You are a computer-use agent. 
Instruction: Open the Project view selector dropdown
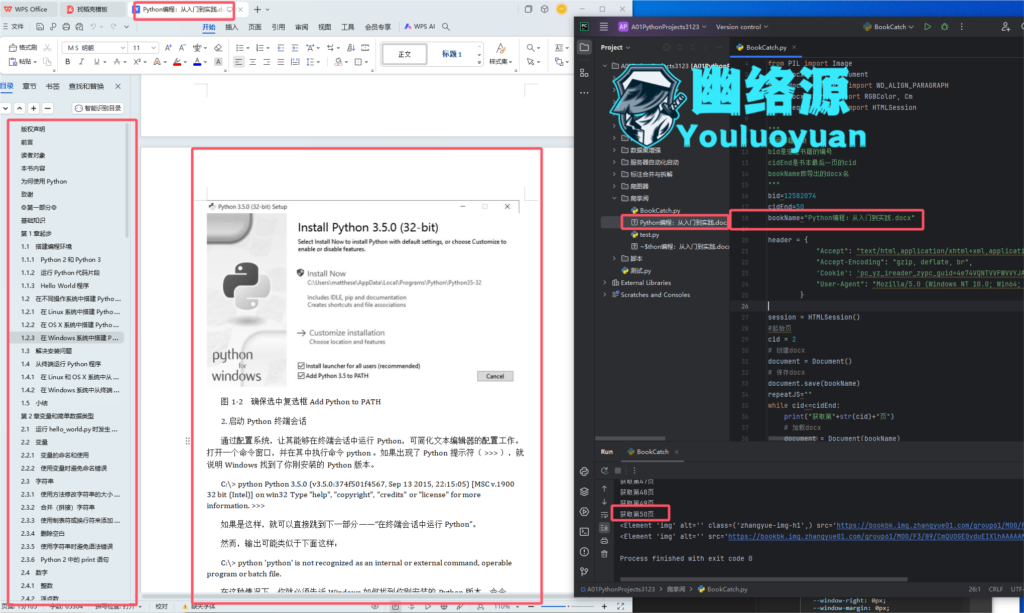click(x=615, y=48)
